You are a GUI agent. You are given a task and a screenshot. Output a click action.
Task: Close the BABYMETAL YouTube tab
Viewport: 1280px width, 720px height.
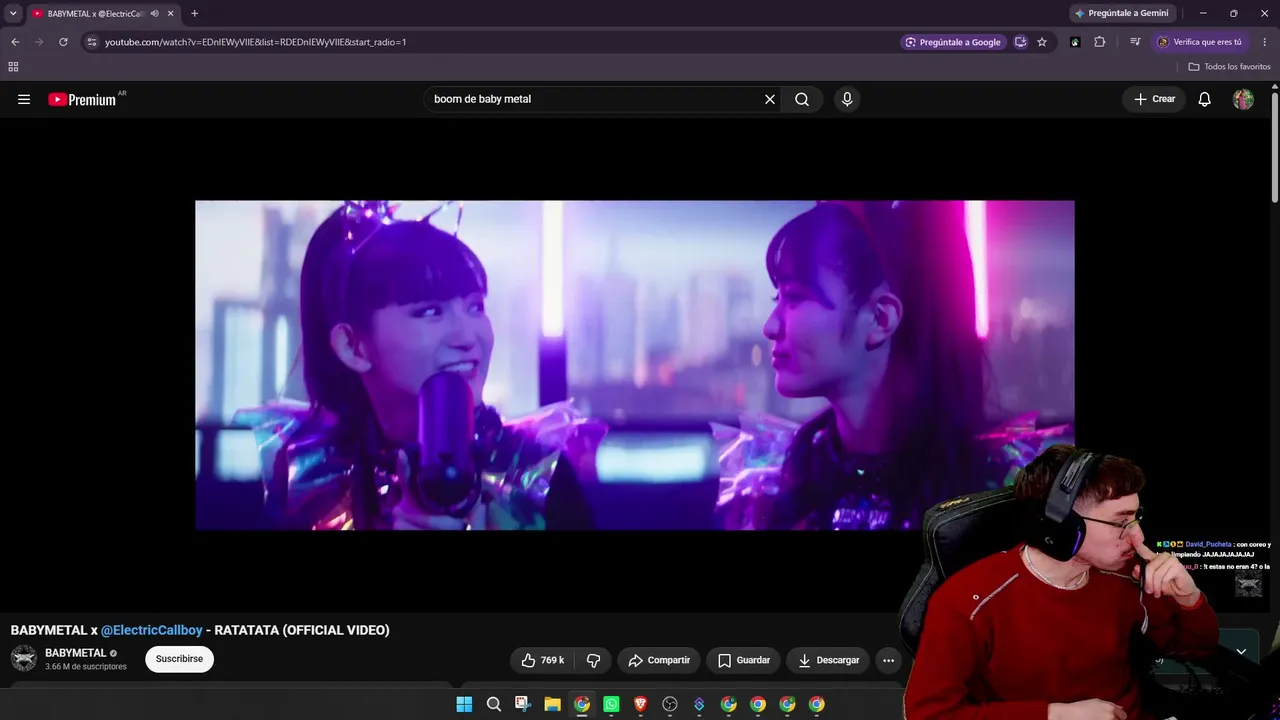(171, 14)
